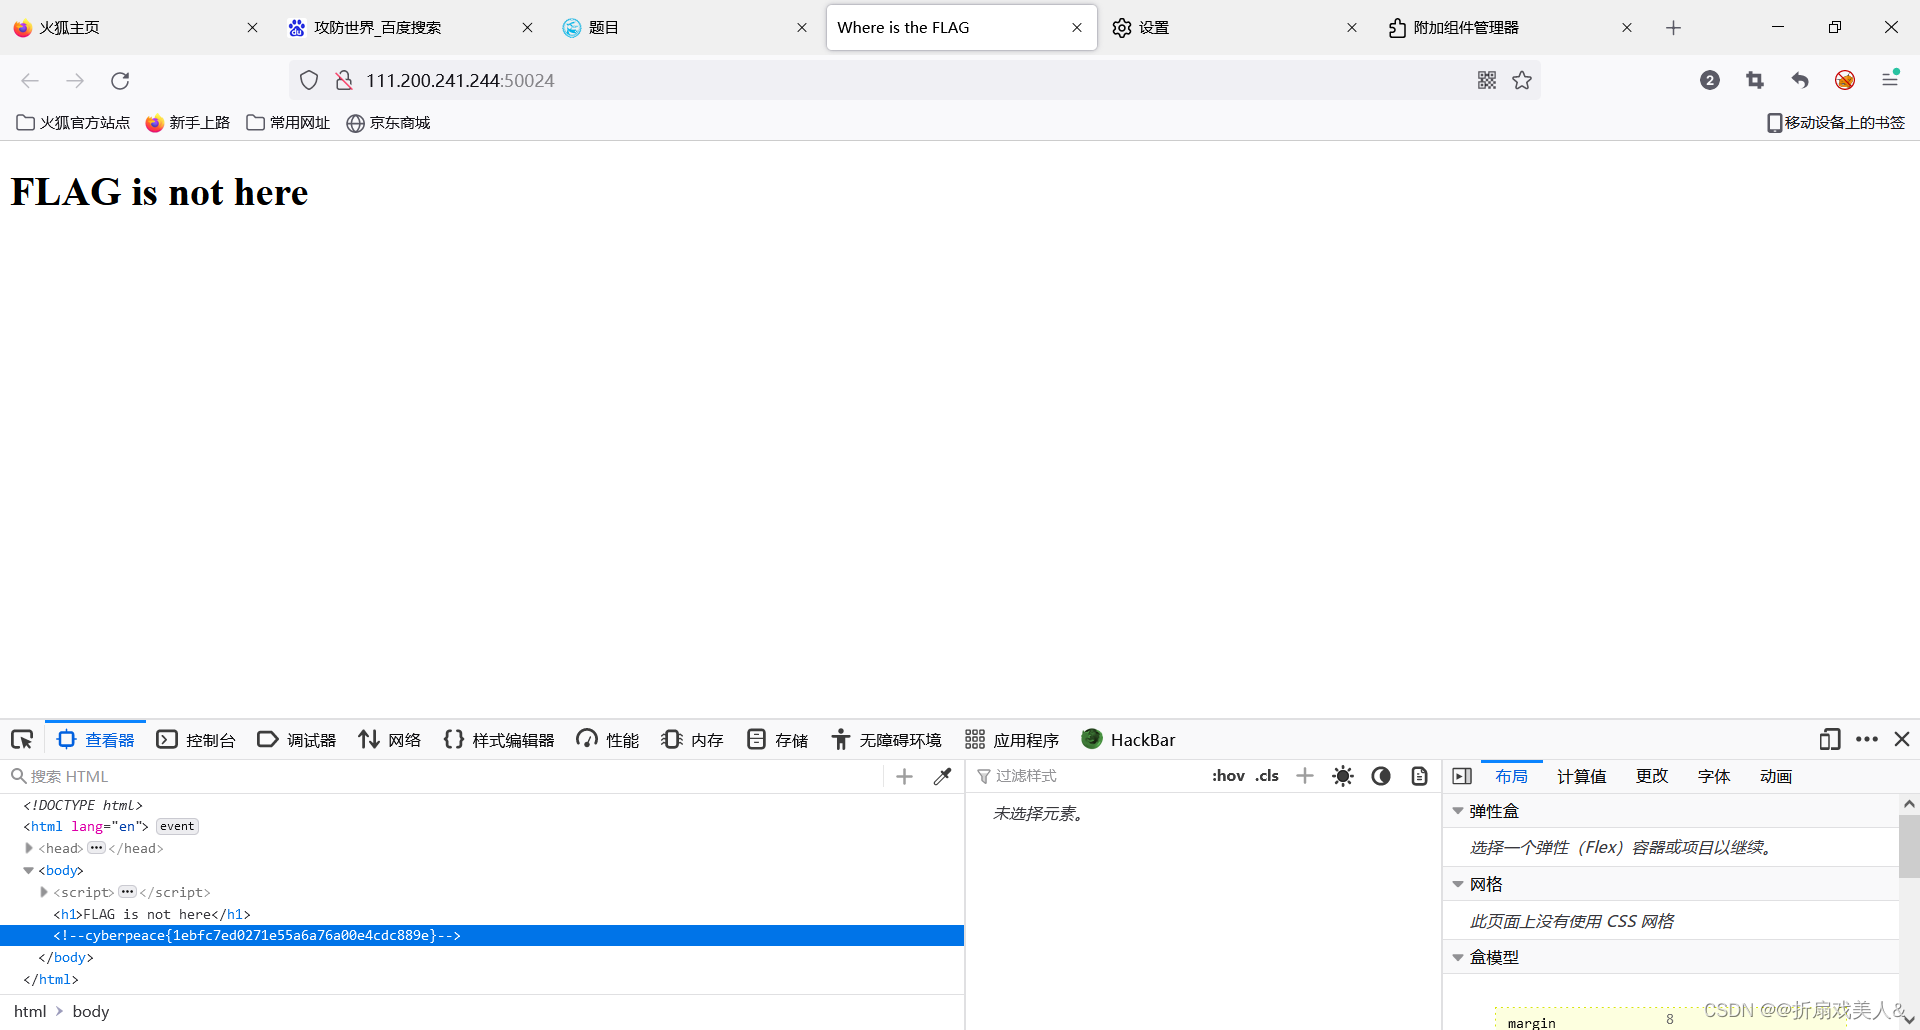The height and width of the screenshot is (1030, 1920).
Task: Click the address bar URL
Action: tap(460, 80)
